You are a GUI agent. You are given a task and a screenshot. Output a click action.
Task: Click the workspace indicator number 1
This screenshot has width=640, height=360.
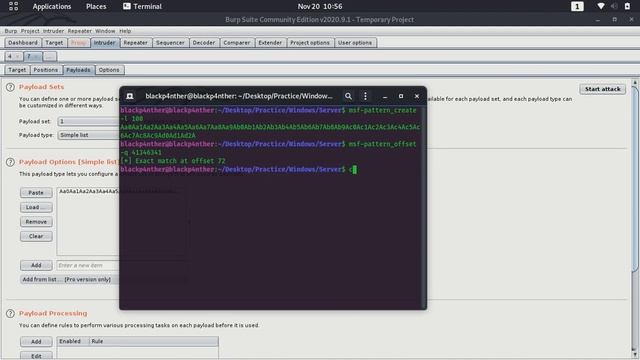tap(577, 6)
